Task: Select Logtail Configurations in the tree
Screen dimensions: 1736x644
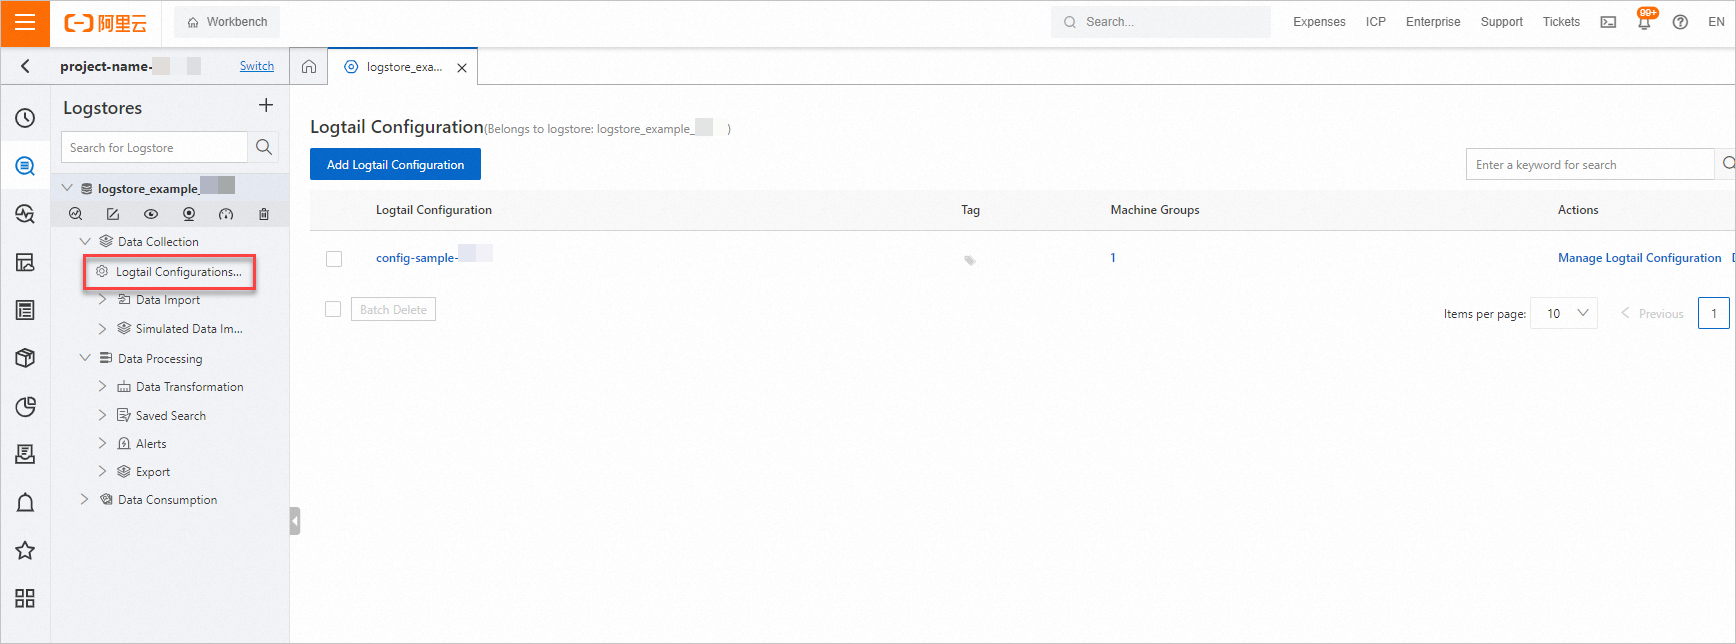Action: [178, 272]
